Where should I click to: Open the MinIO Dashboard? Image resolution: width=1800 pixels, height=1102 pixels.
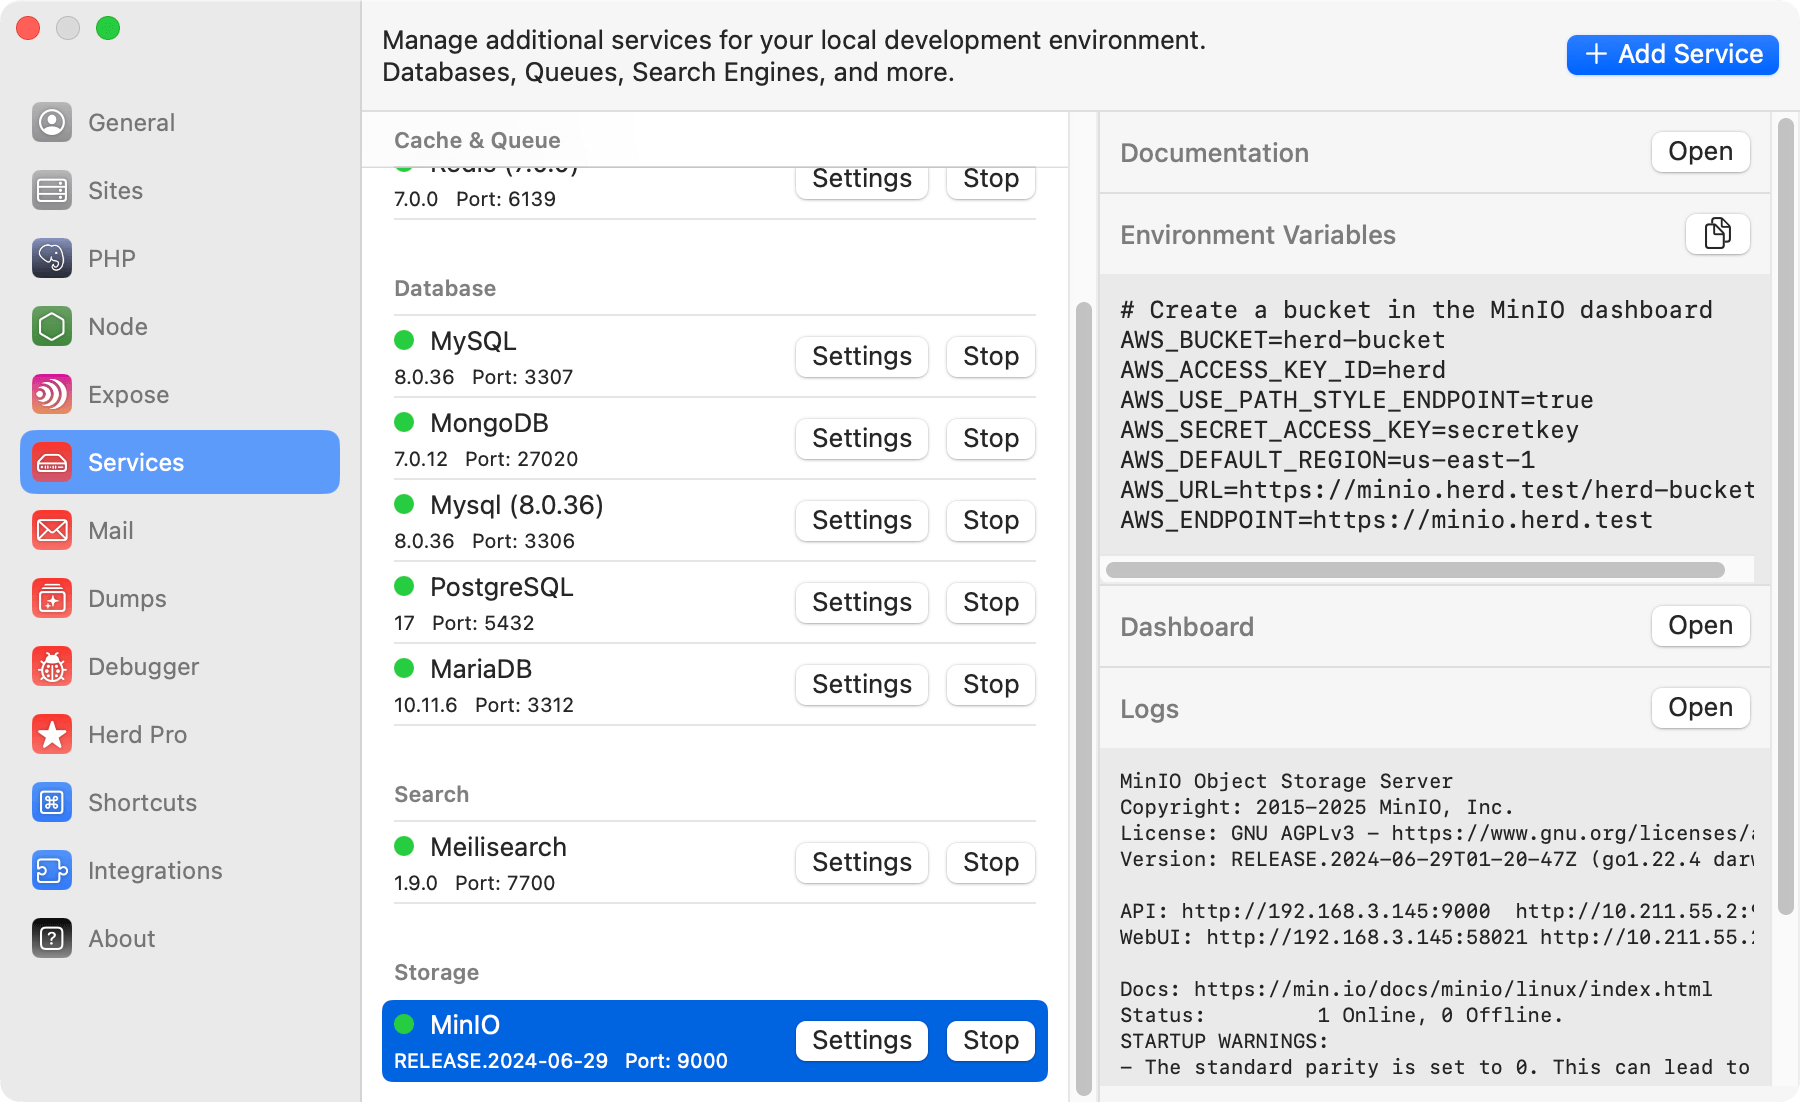[1699, 625]
